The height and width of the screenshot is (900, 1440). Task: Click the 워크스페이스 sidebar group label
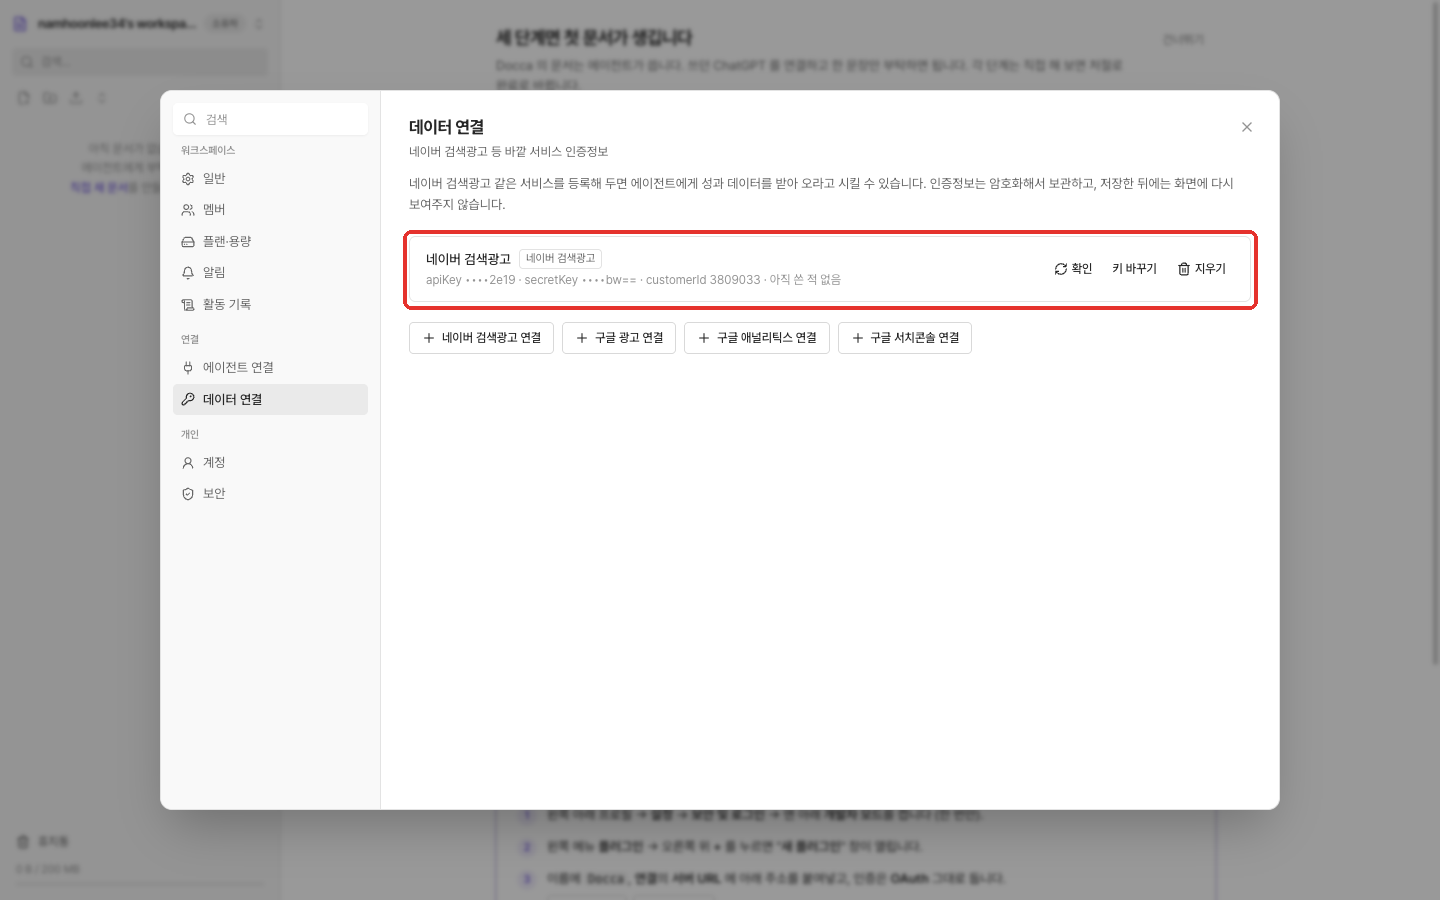click(208, 150)
